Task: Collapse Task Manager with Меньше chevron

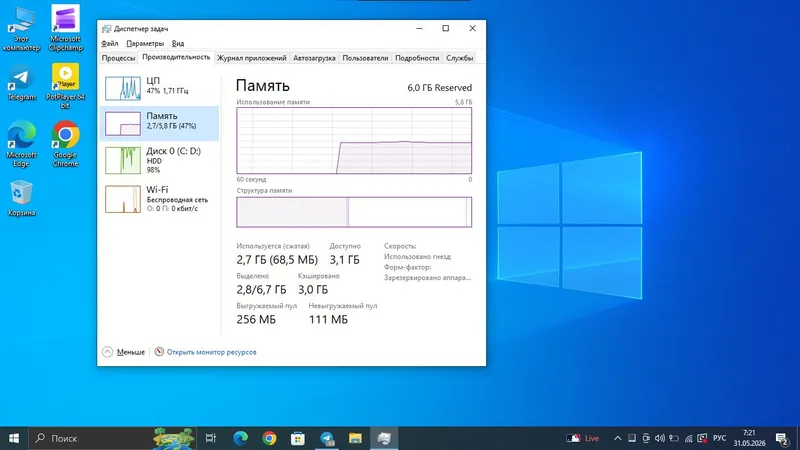Action: (108, 352)
